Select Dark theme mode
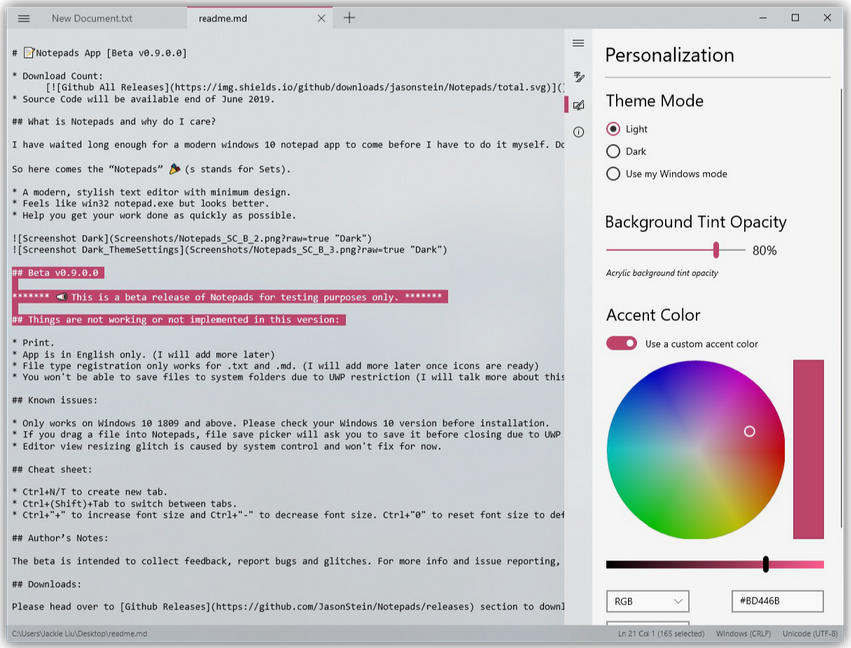The height and width of the screenshot is (648, 851). pyautogui.click(x=626, y=151)
